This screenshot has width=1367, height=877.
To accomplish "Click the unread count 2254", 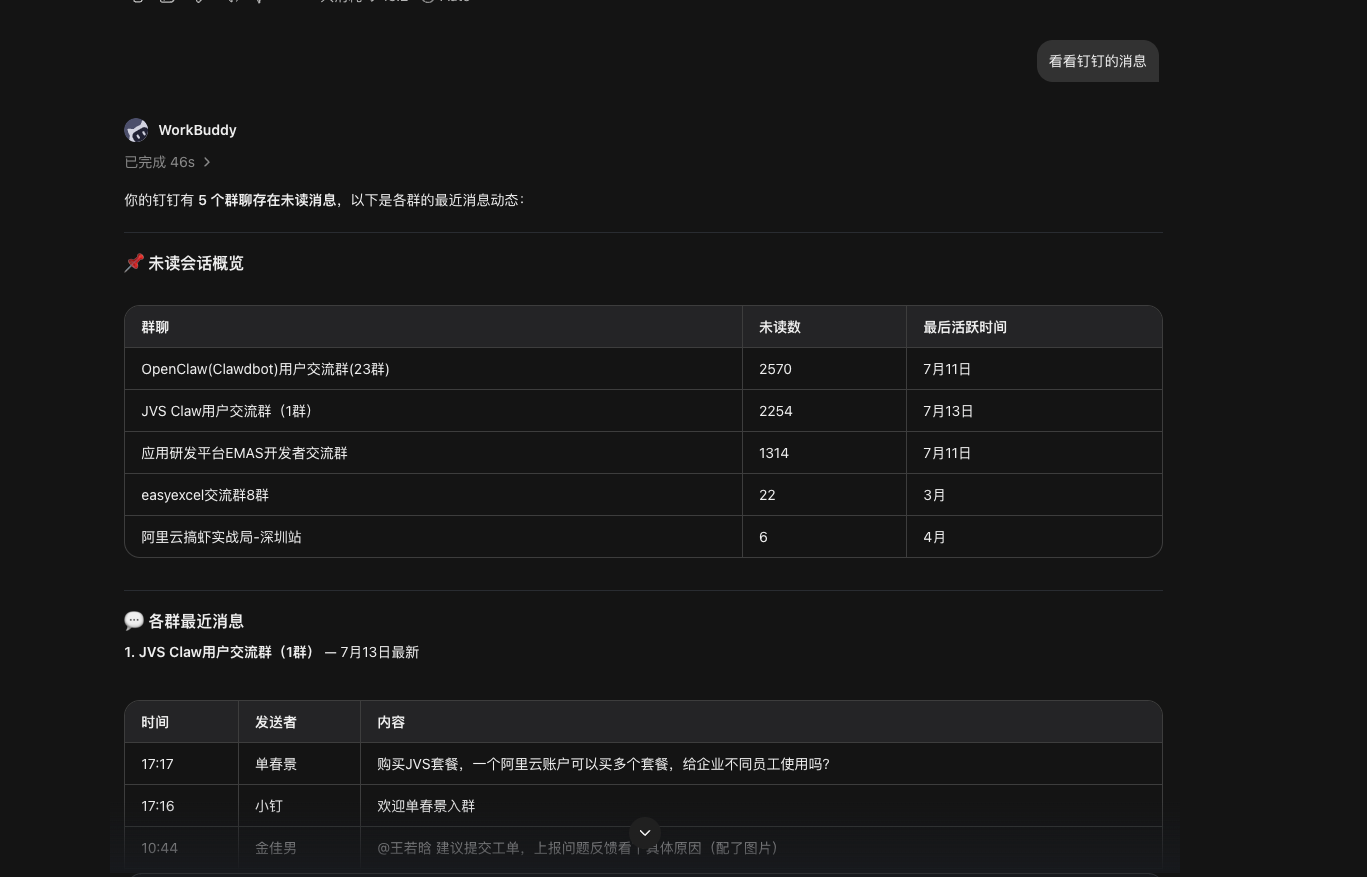I will click(x=776, y=411).
